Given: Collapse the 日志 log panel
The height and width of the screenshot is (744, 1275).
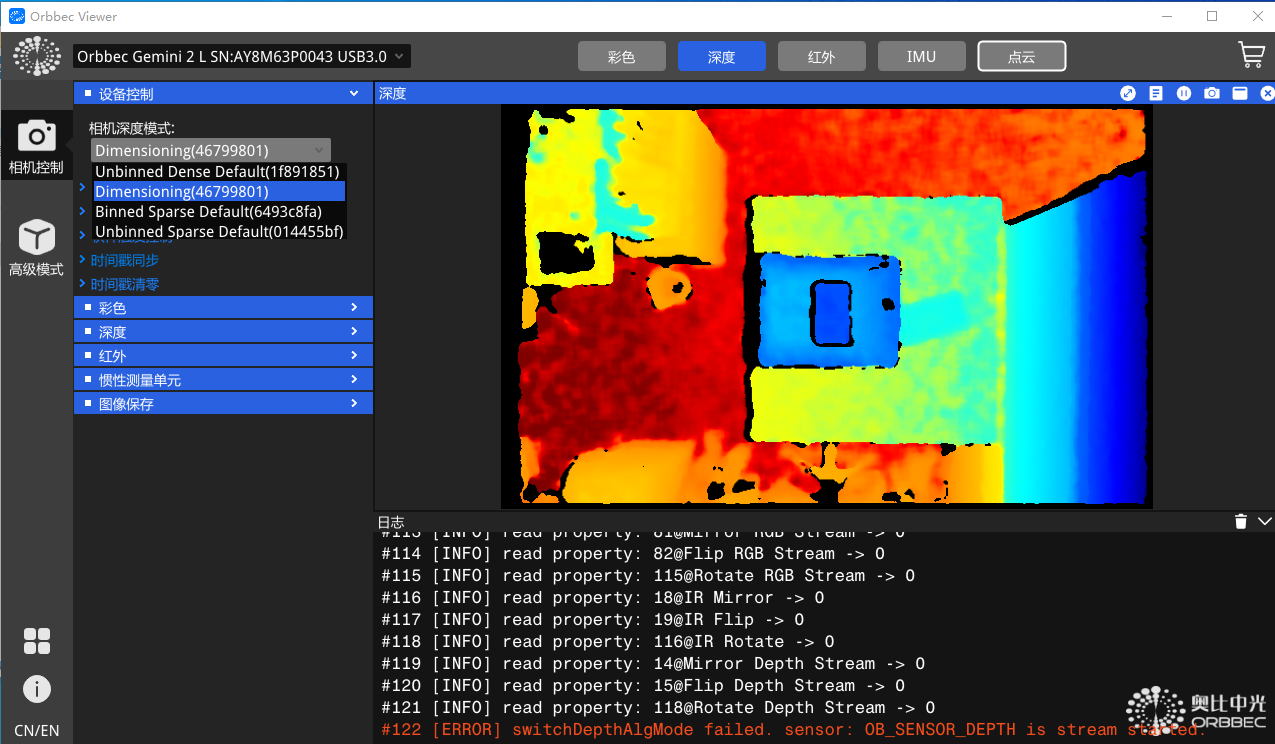Looking at the screenshot, I should pos(1264,521).
